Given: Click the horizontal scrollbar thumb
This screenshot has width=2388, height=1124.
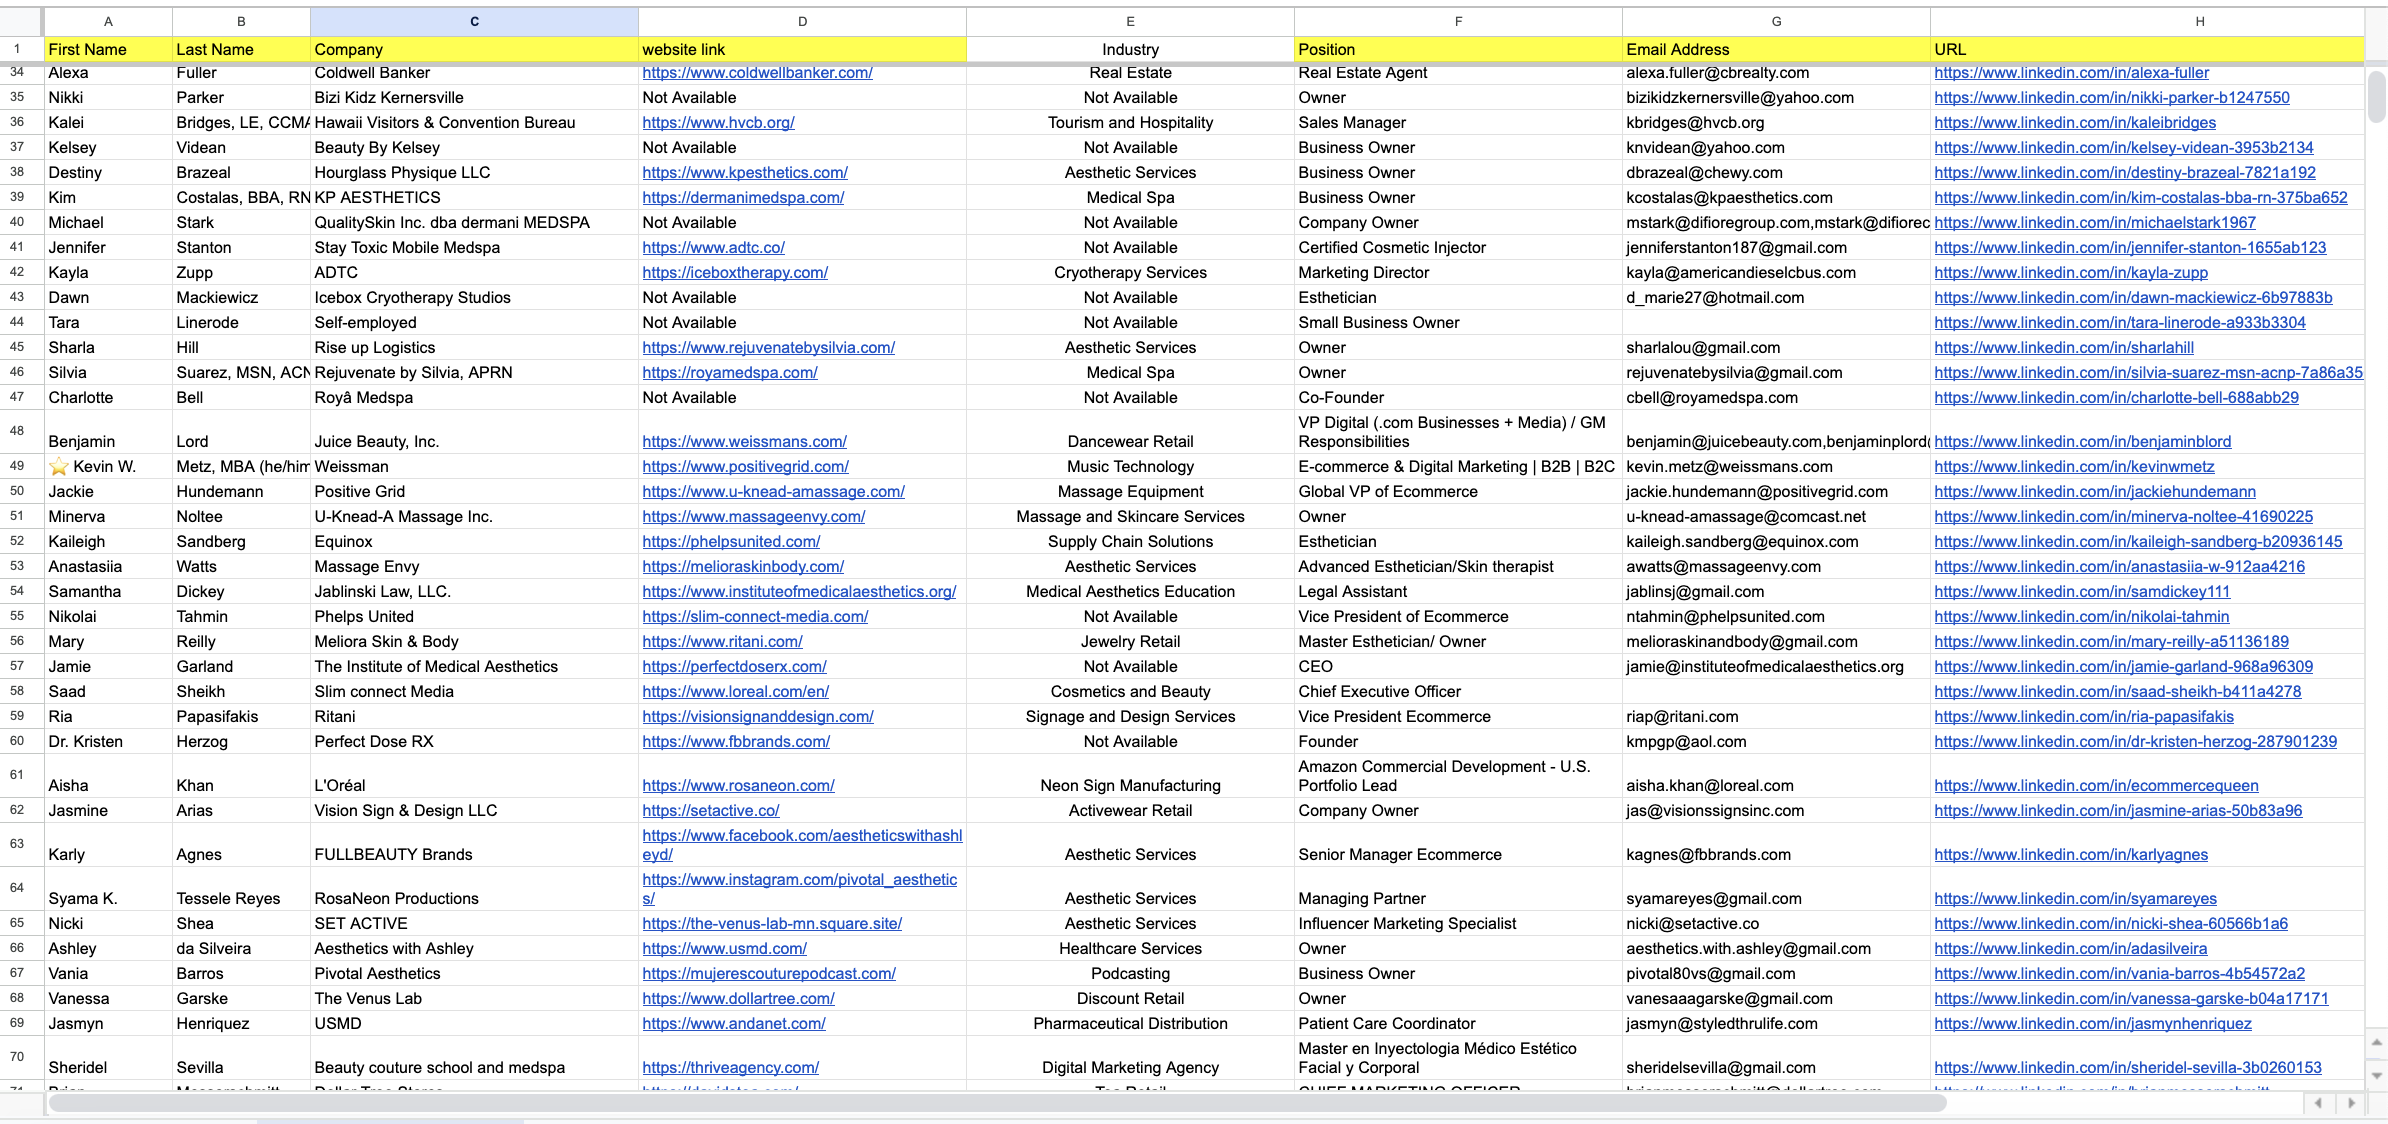Looking at the screenshot, I should (x=997, y=1103).
